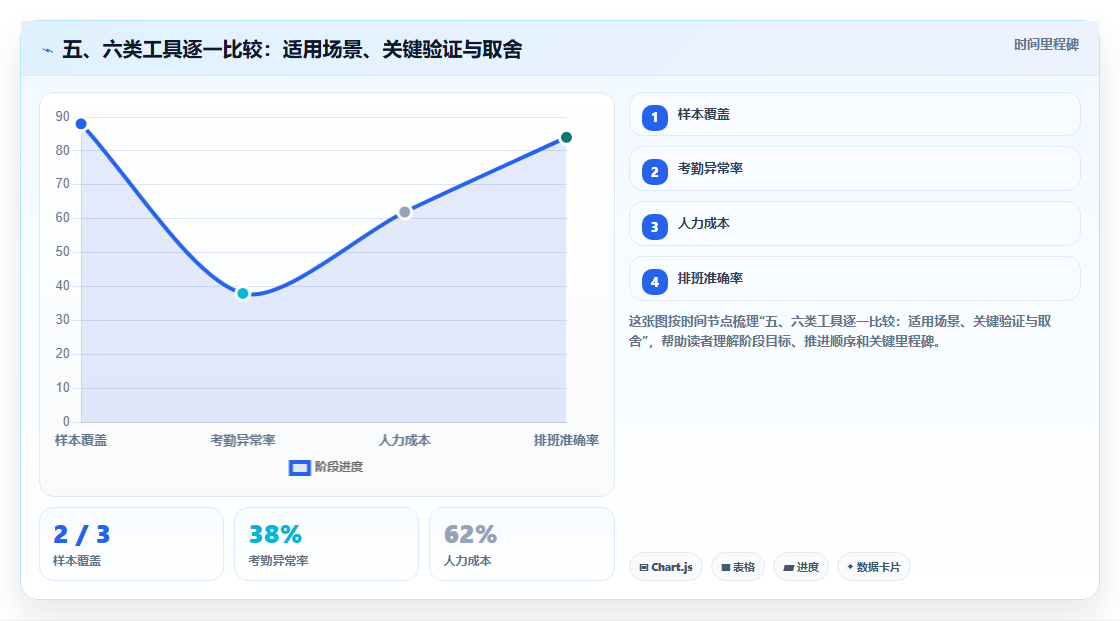The height and width of the screenshot is (621, 1120).
Task: Click the 进度 tag
Action: pyautogui.click(x=801, y=567)
